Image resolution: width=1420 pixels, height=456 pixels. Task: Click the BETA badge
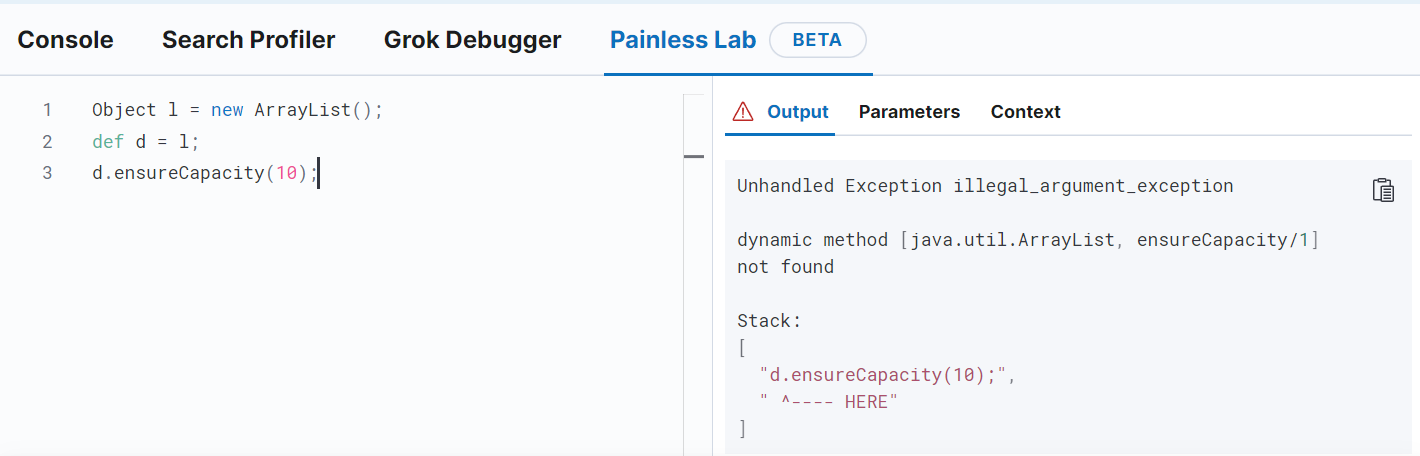click(x=818, y=40)
